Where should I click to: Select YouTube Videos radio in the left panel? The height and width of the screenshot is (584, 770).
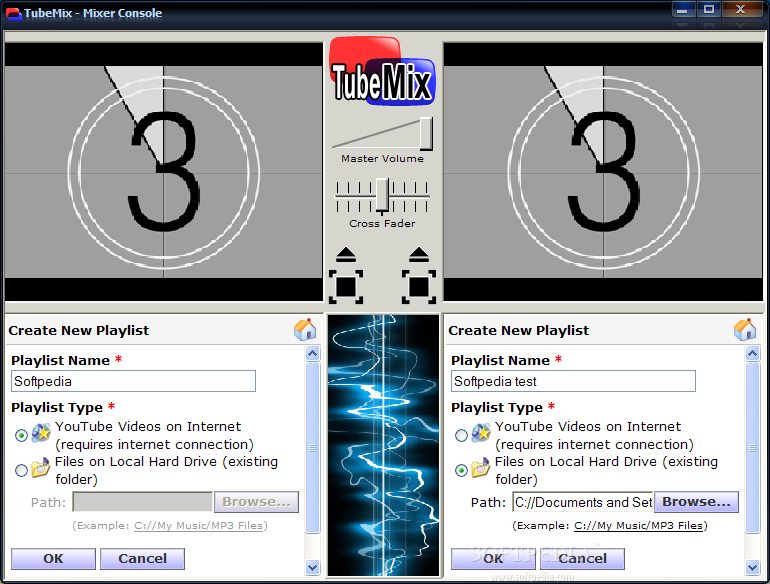21,435
